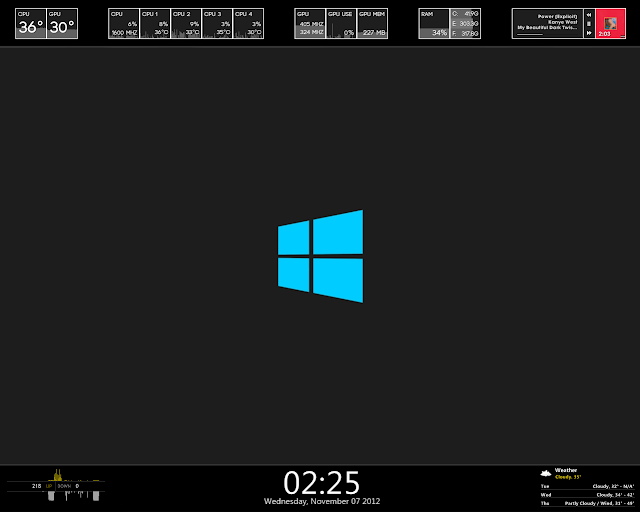Click the 2:03 track time on the player
Image resolution: width=640 pixels, height=512 pixels.
604,34
